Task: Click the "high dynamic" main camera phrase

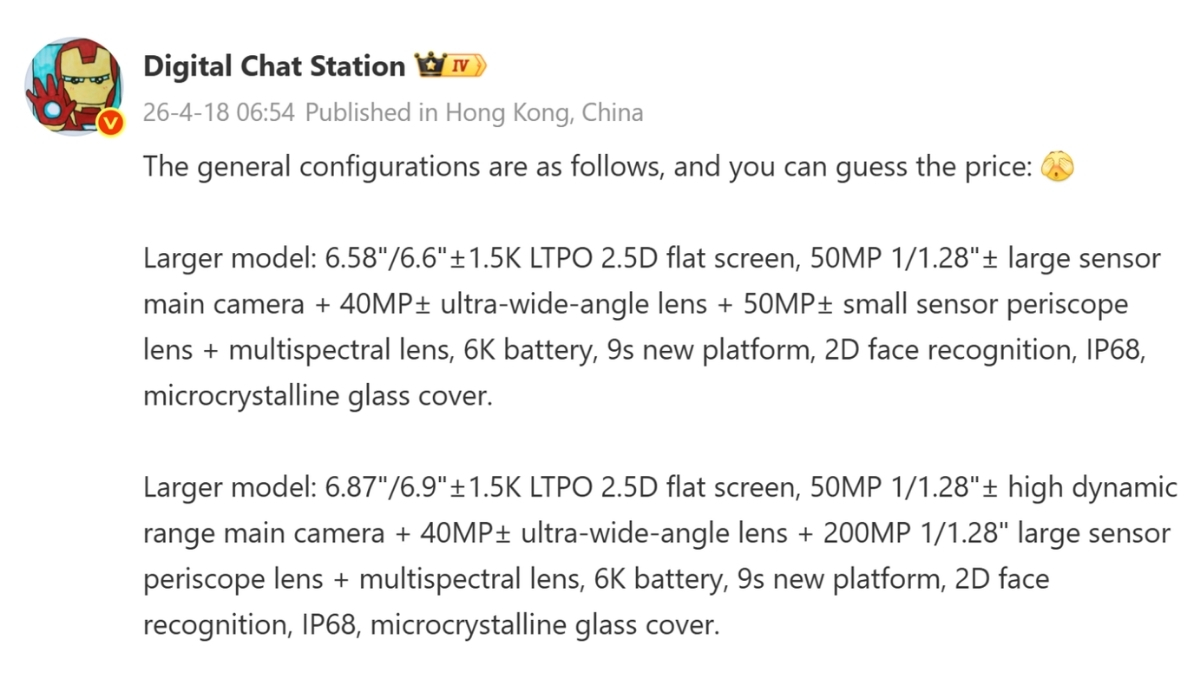Action: pos(1093,488)
